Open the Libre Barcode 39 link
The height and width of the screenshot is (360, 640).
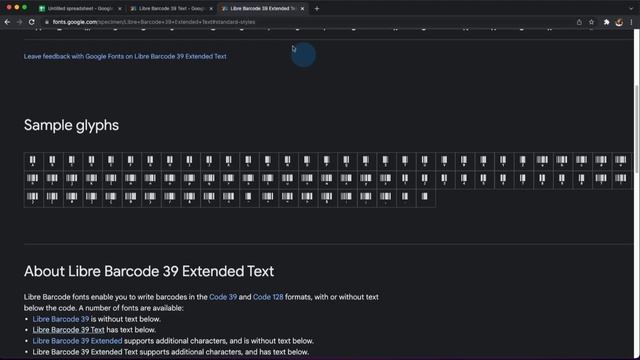pos(61,319)
